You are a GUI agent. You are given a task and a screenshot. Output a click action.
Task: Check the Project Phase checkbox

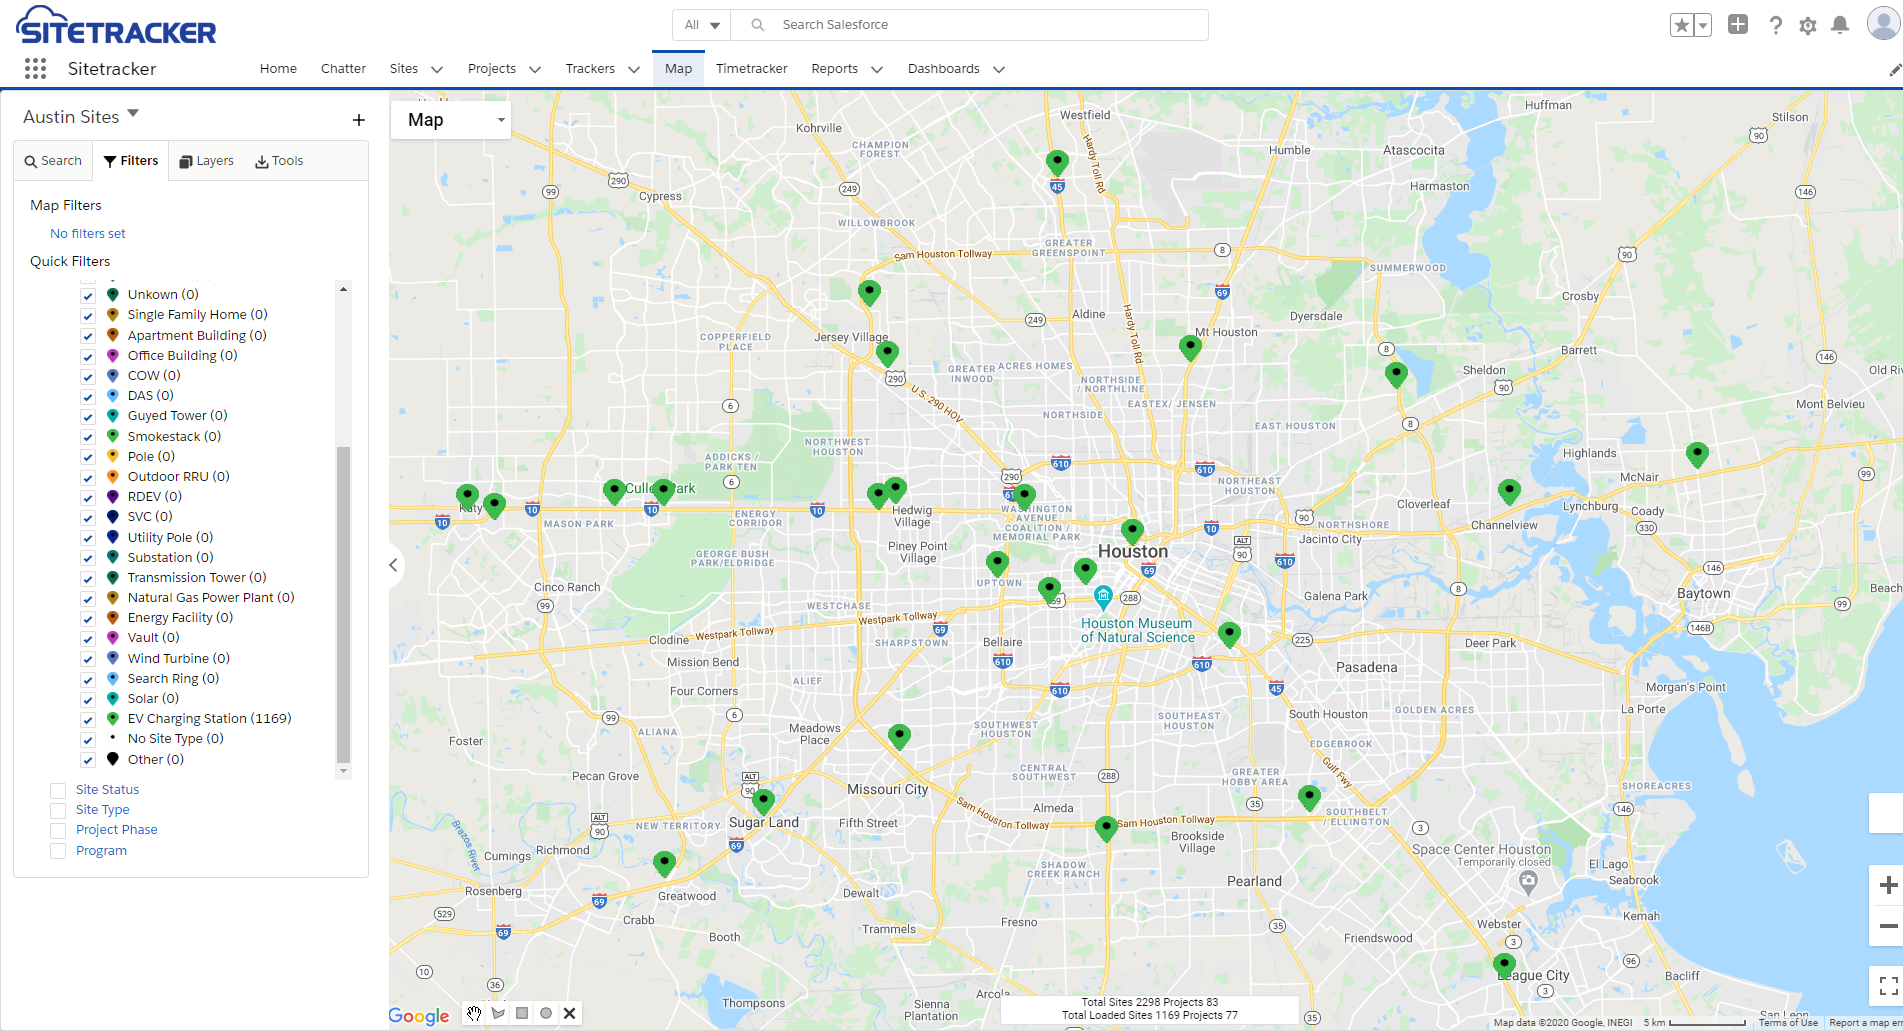click(x=58, y=830)
